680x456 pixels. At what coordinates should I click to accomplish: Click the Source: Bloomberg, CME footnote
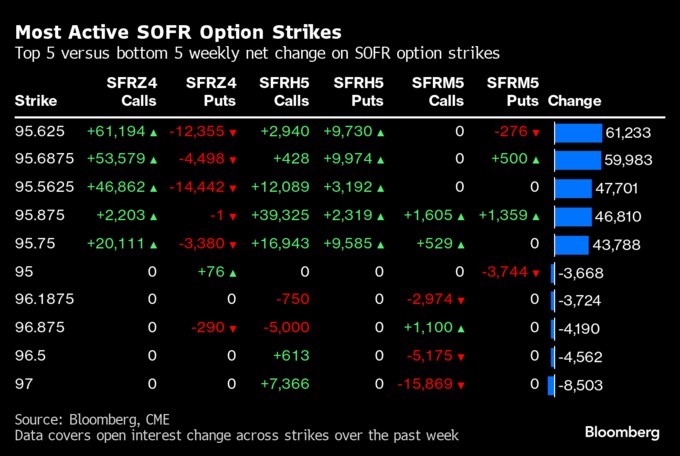pyautogui.click(x=92, y=420)
